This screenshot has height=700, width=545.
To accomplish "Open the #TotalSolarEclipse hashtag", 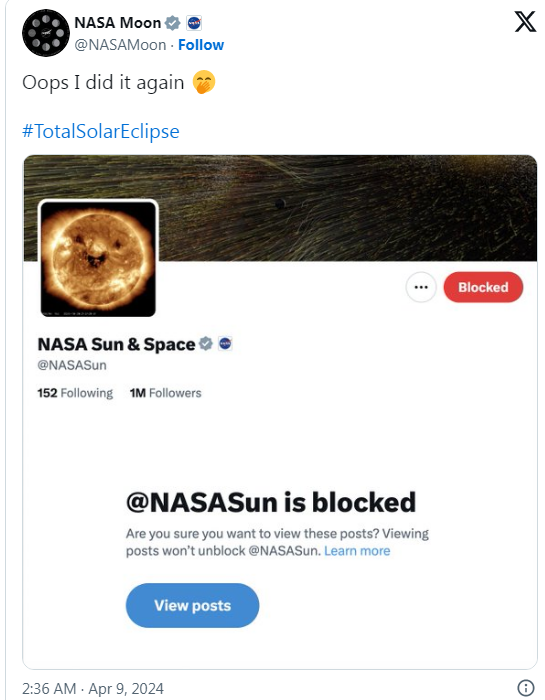I will tap(101, 131).
